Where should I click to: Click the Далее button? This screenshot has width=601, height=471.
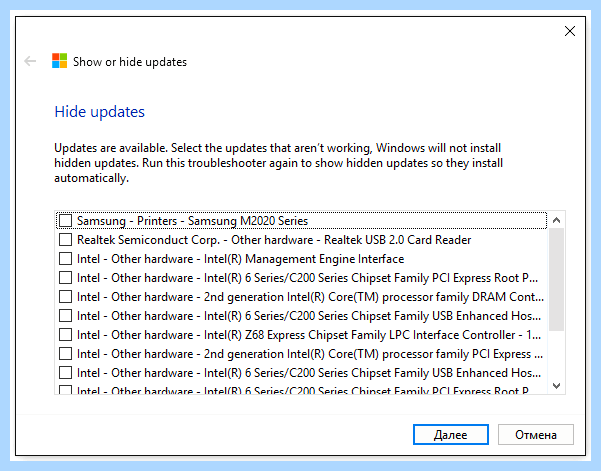pos(451,435)
